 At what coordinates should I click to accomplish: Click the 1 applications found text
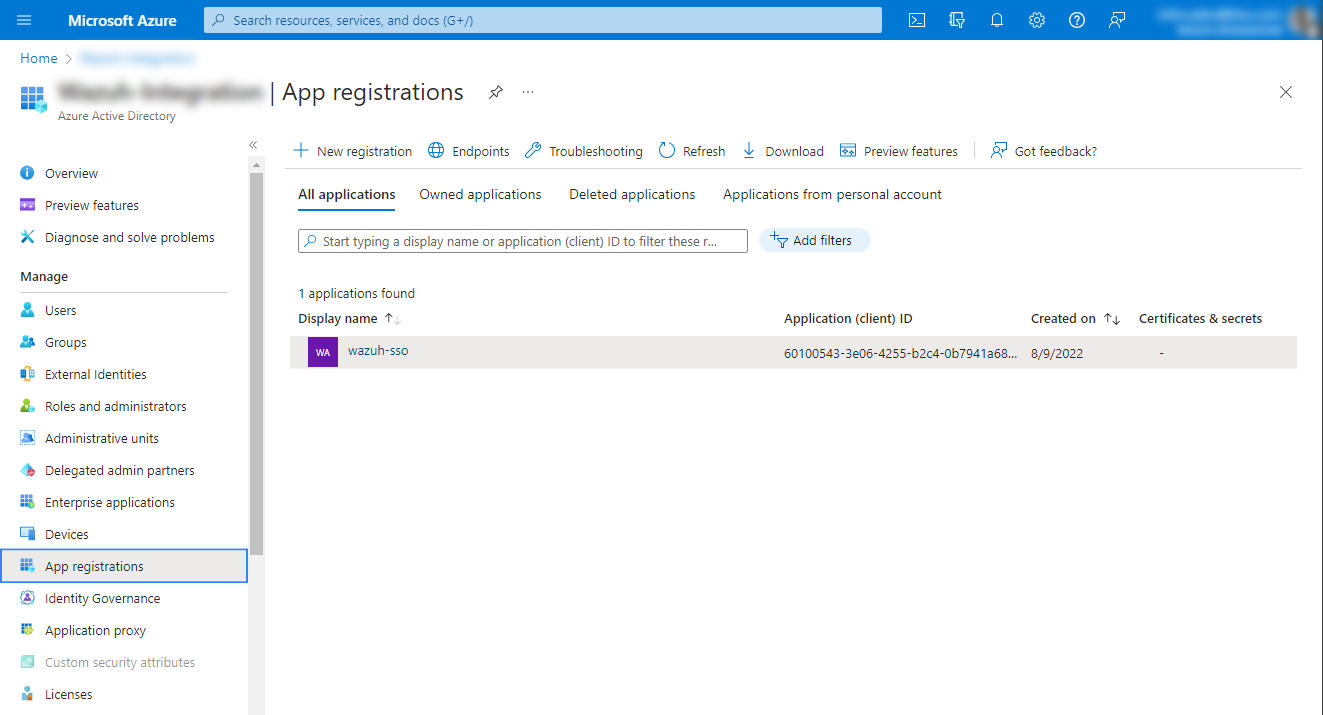coord(357,293)
